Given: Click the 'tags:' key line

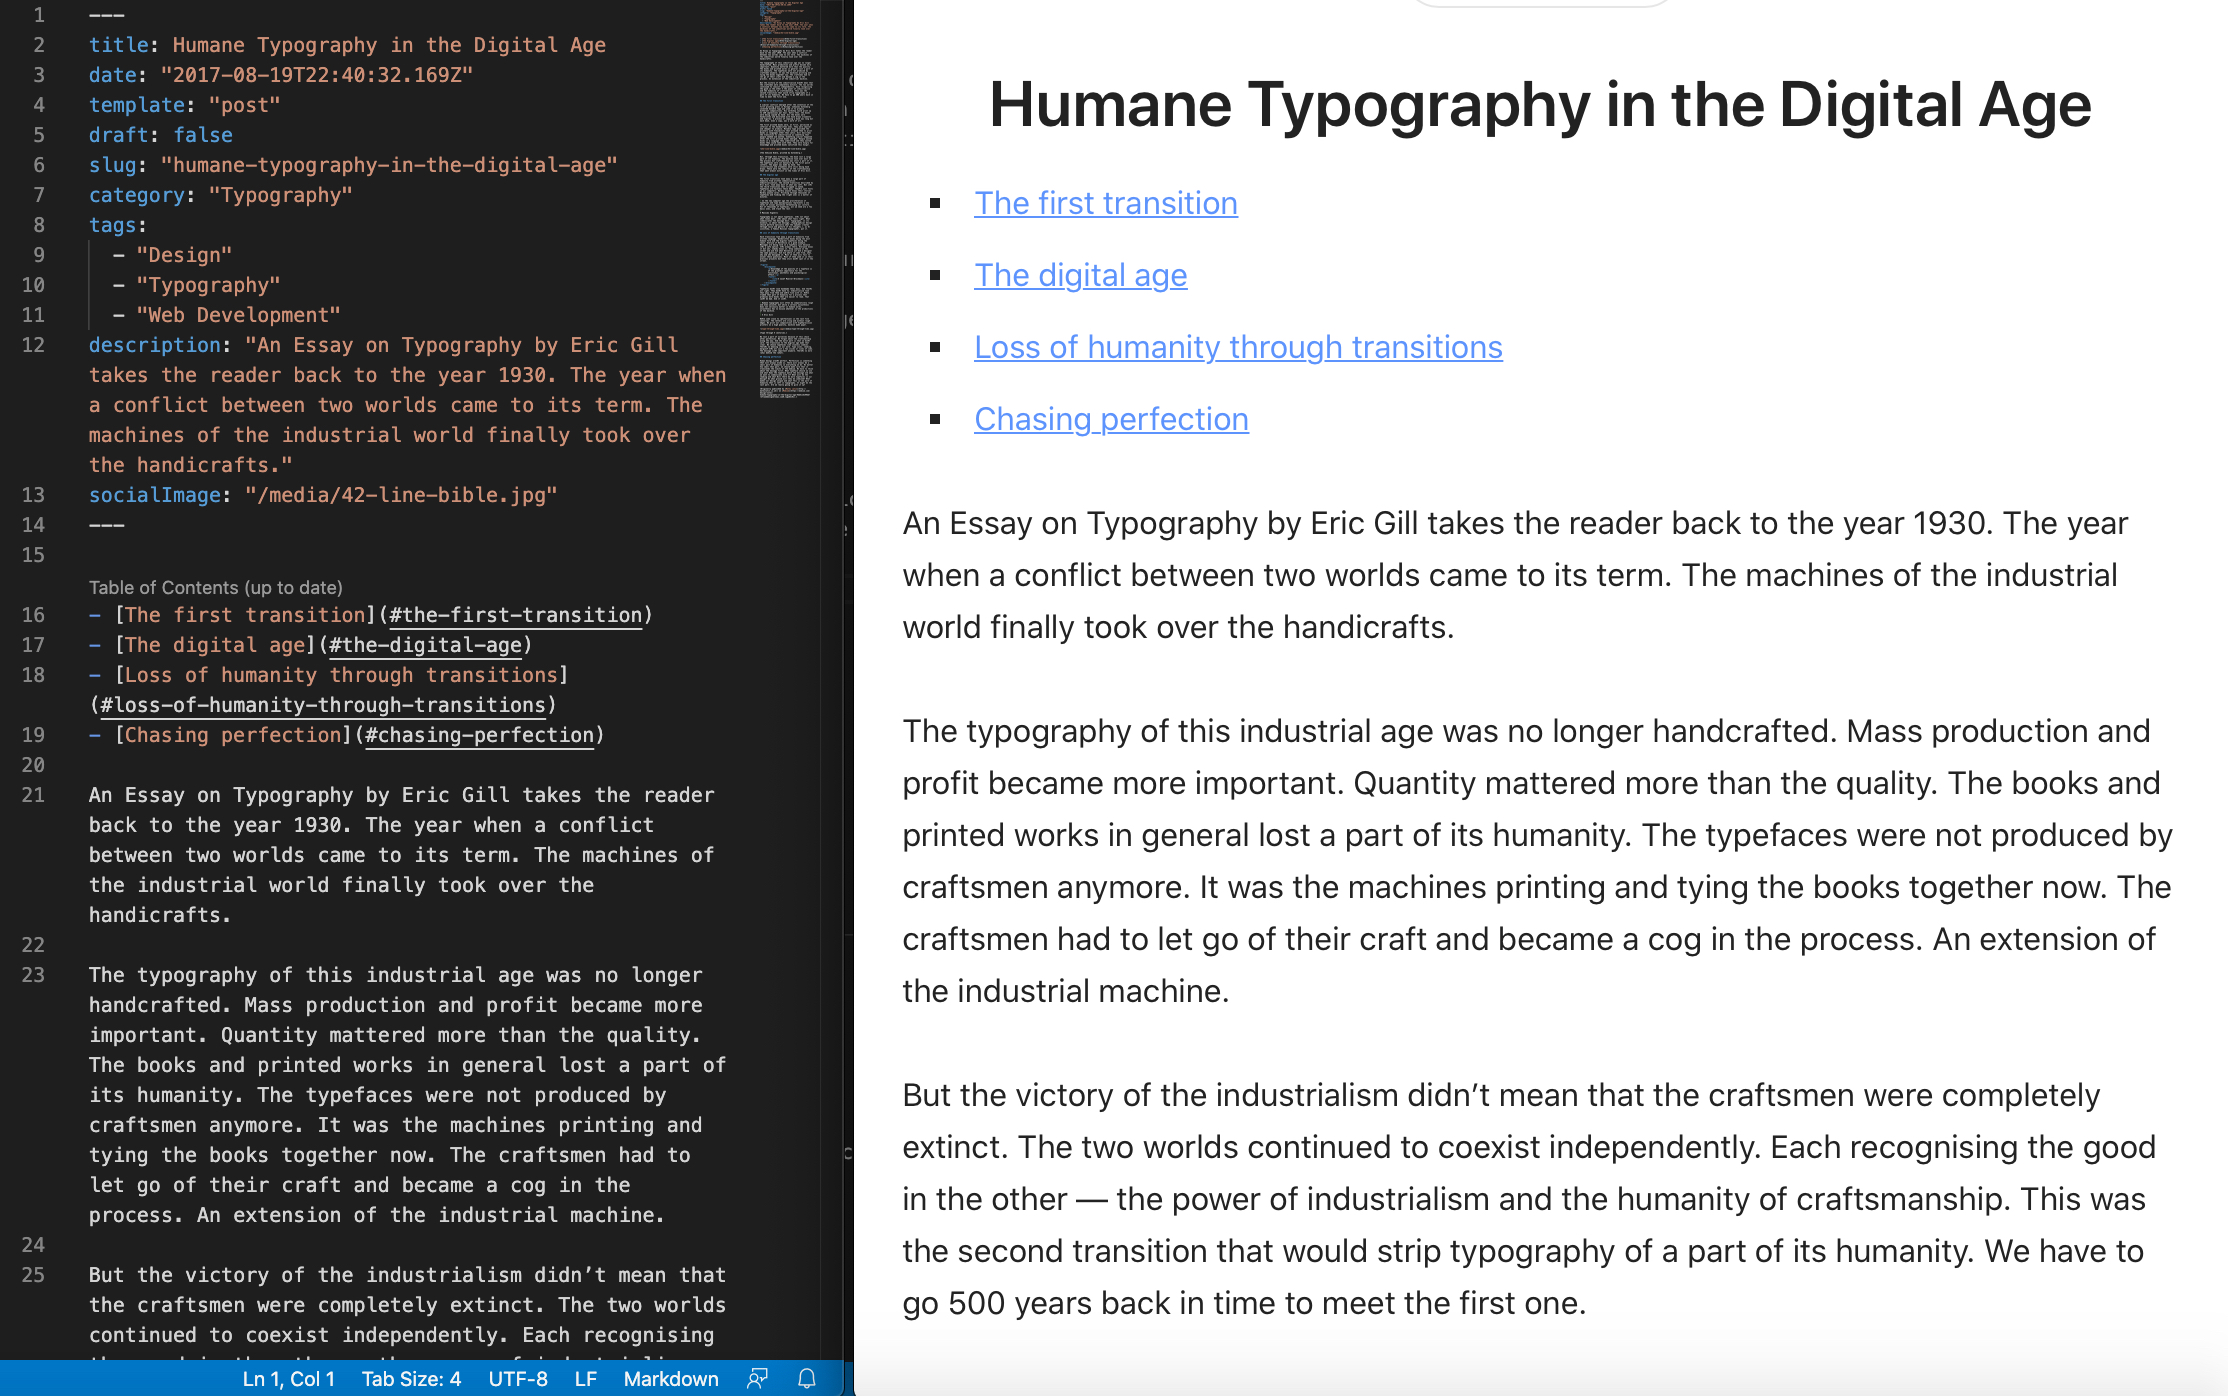Looking at the screenshot, I should point(118,225).
